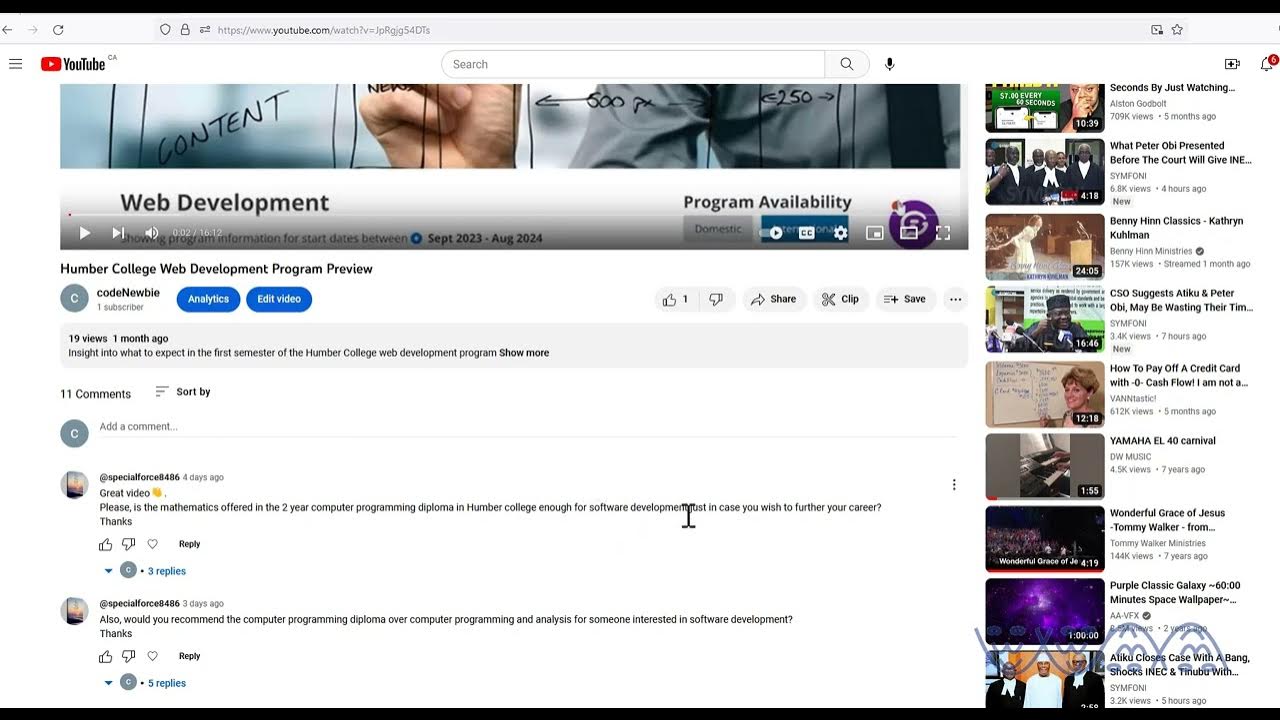Start voice search with microphone icon
This screenshot has width=1280, height=720.
coord(889,64)
